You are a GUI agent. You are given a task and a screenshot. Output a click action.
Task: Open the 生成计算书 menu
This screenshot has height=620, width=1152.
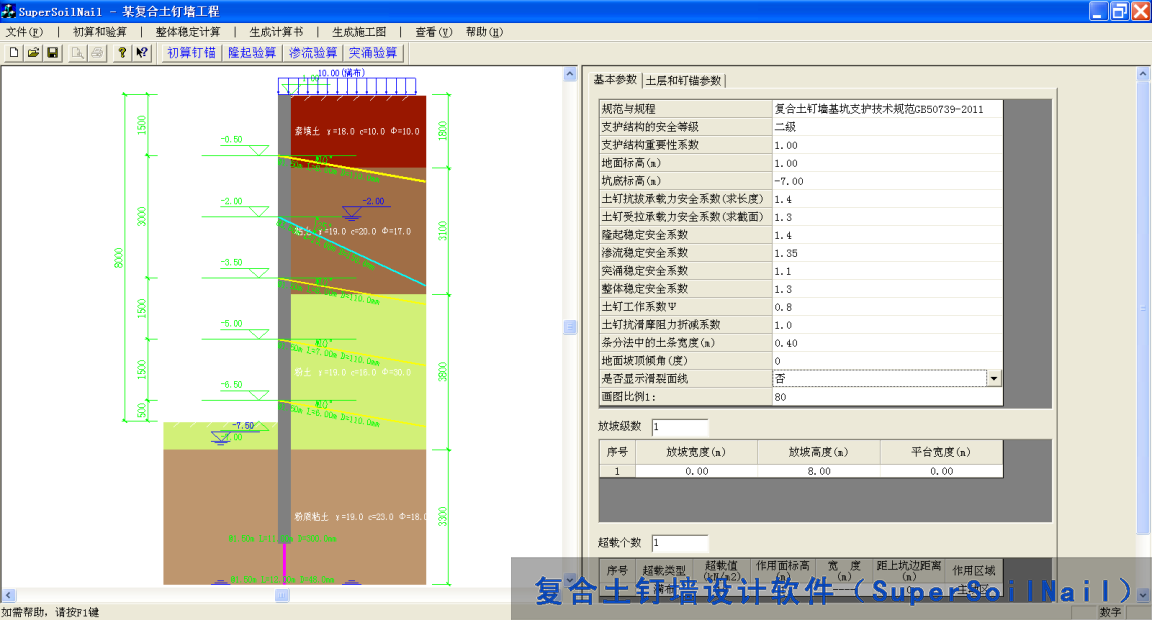click(x=276, y=32)
